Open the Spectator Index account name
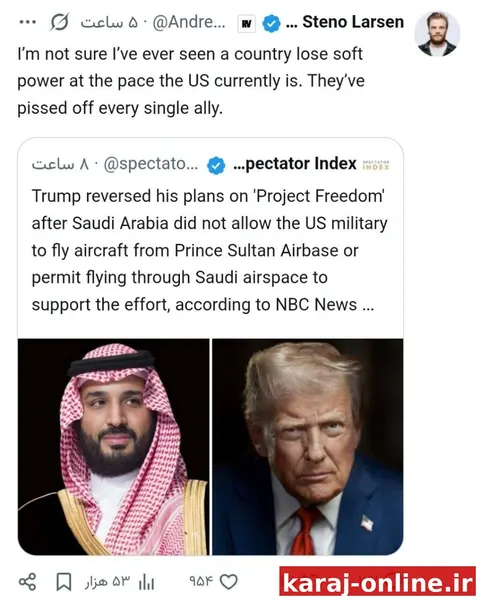The image size is (480, 600). click(x=295, y=164)
